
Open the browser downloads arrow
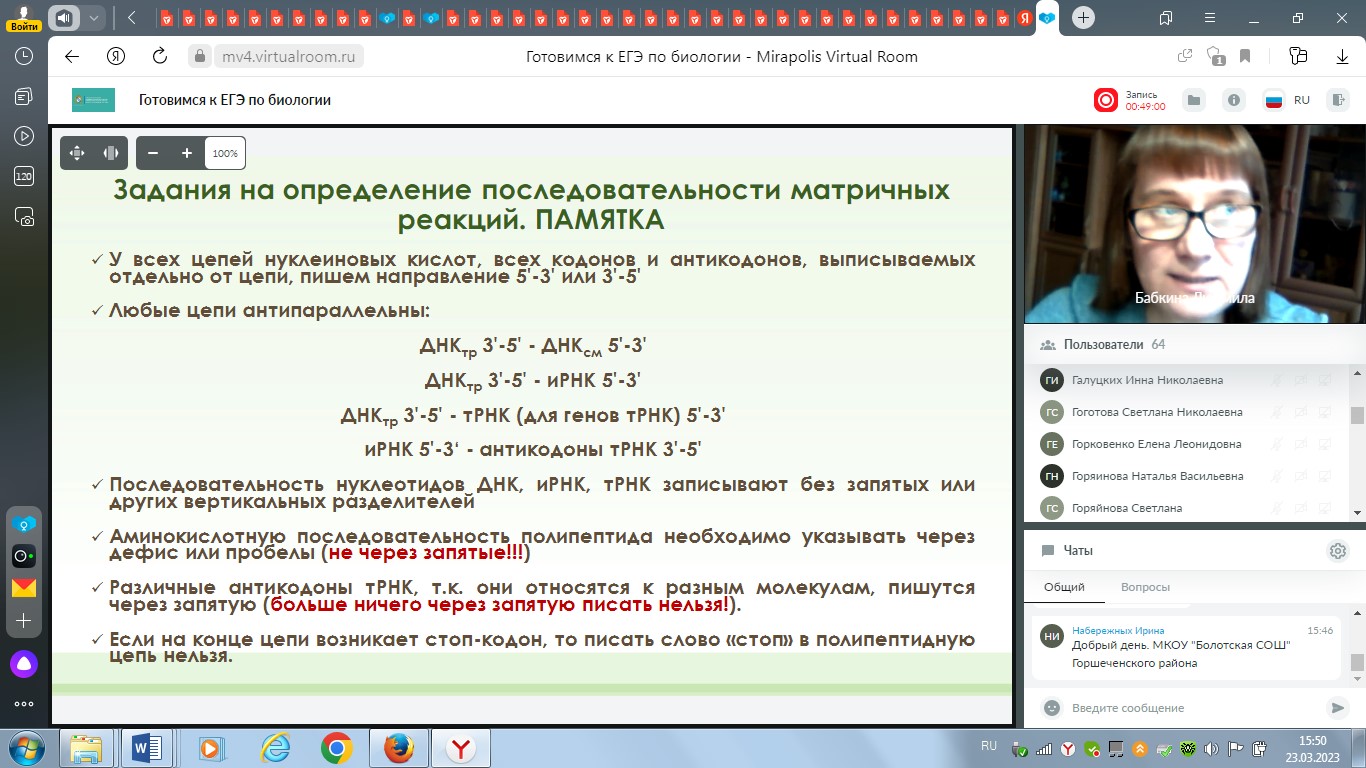click(x=1343, y=57)
